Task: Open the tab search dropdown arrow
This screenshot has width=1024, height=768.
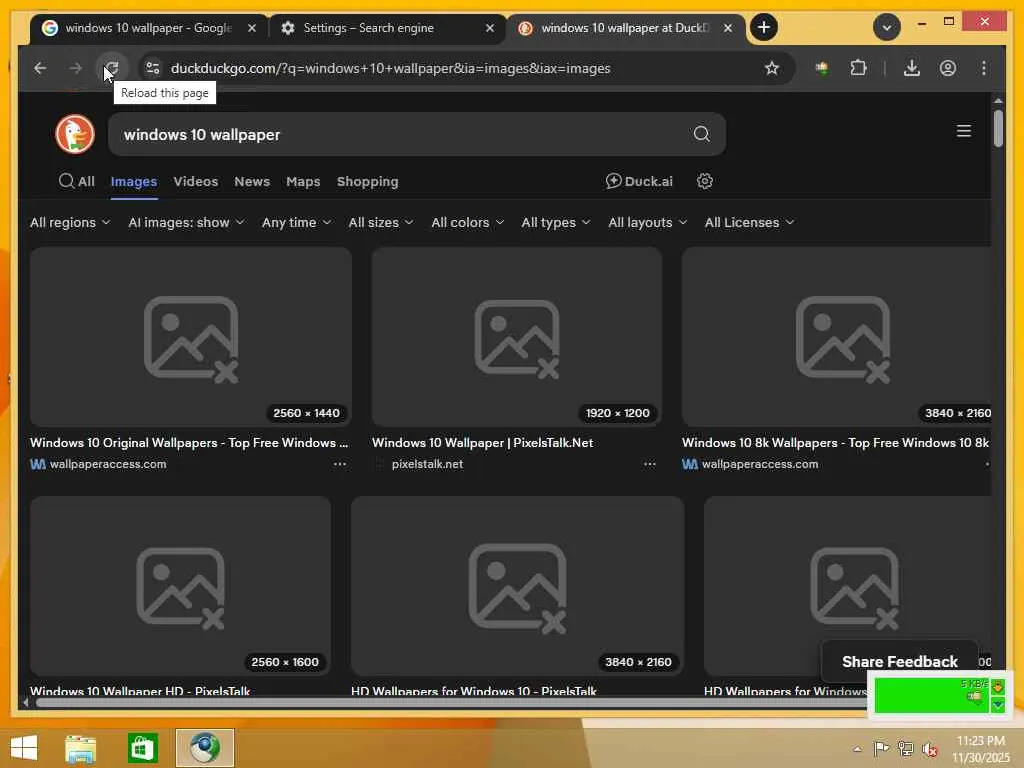Action: (x=886, y=27)
